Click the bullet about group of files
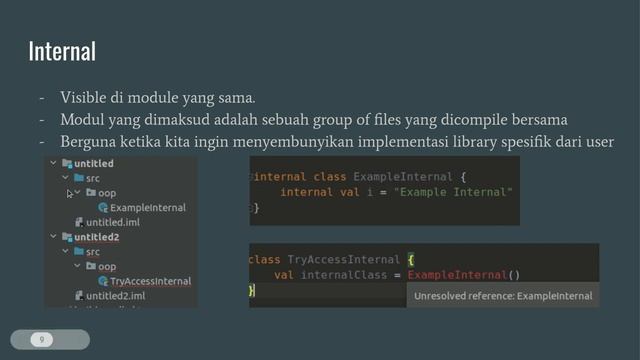 (314, 120)
